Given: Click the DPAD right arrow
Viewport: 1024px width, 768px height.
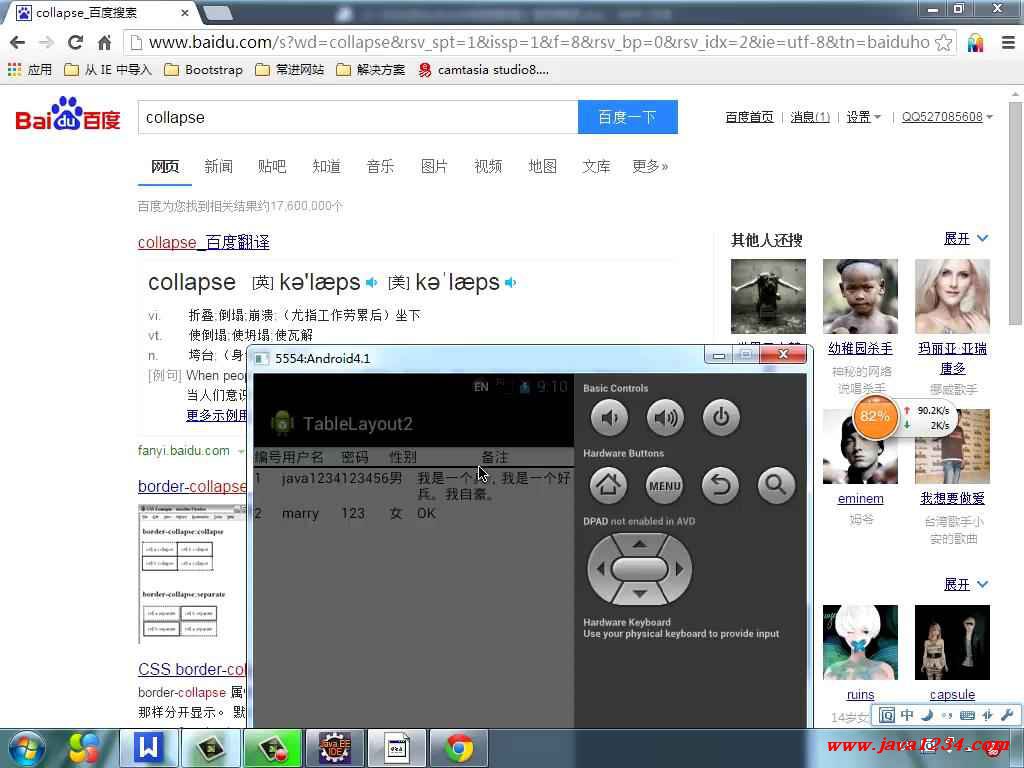Looking at the screenshot, I should [x=680, y=569].
